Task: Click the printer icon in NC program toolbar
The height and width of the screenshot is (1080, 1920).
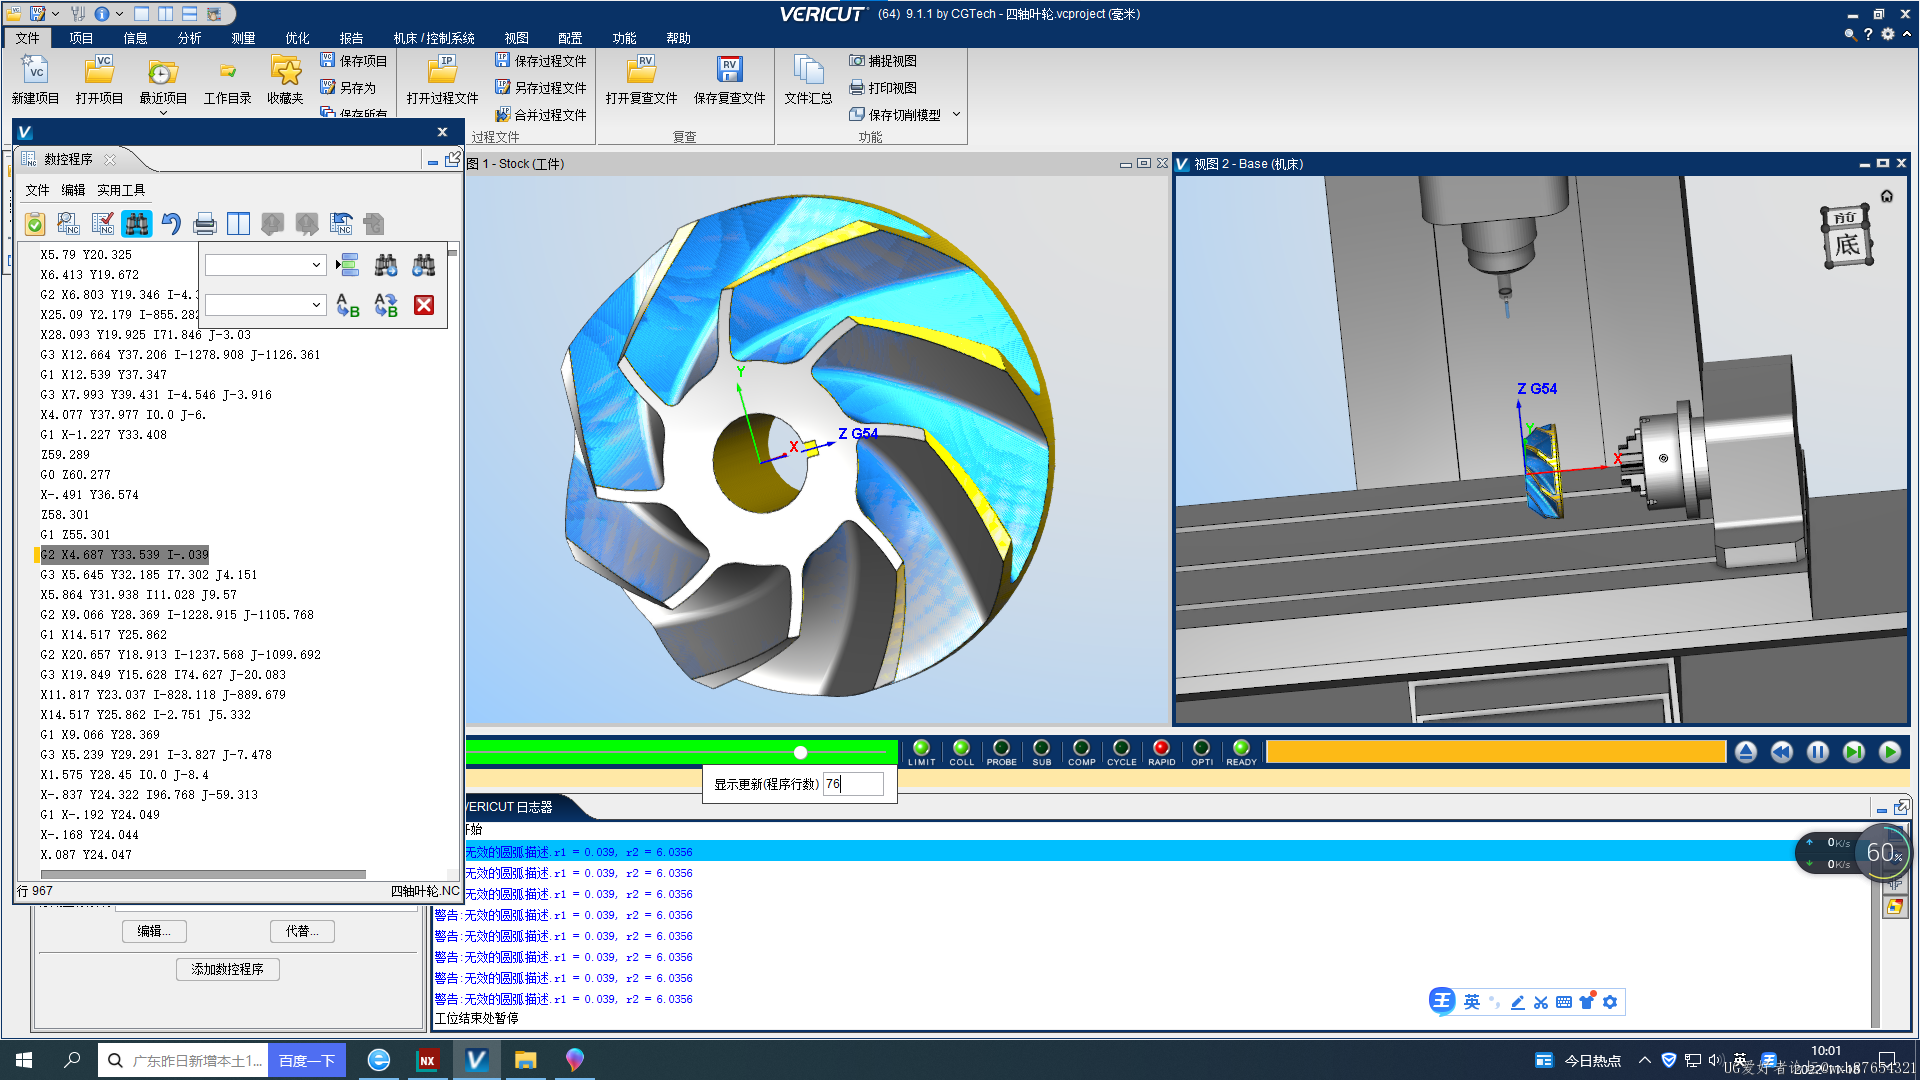Action: point(205,224)
